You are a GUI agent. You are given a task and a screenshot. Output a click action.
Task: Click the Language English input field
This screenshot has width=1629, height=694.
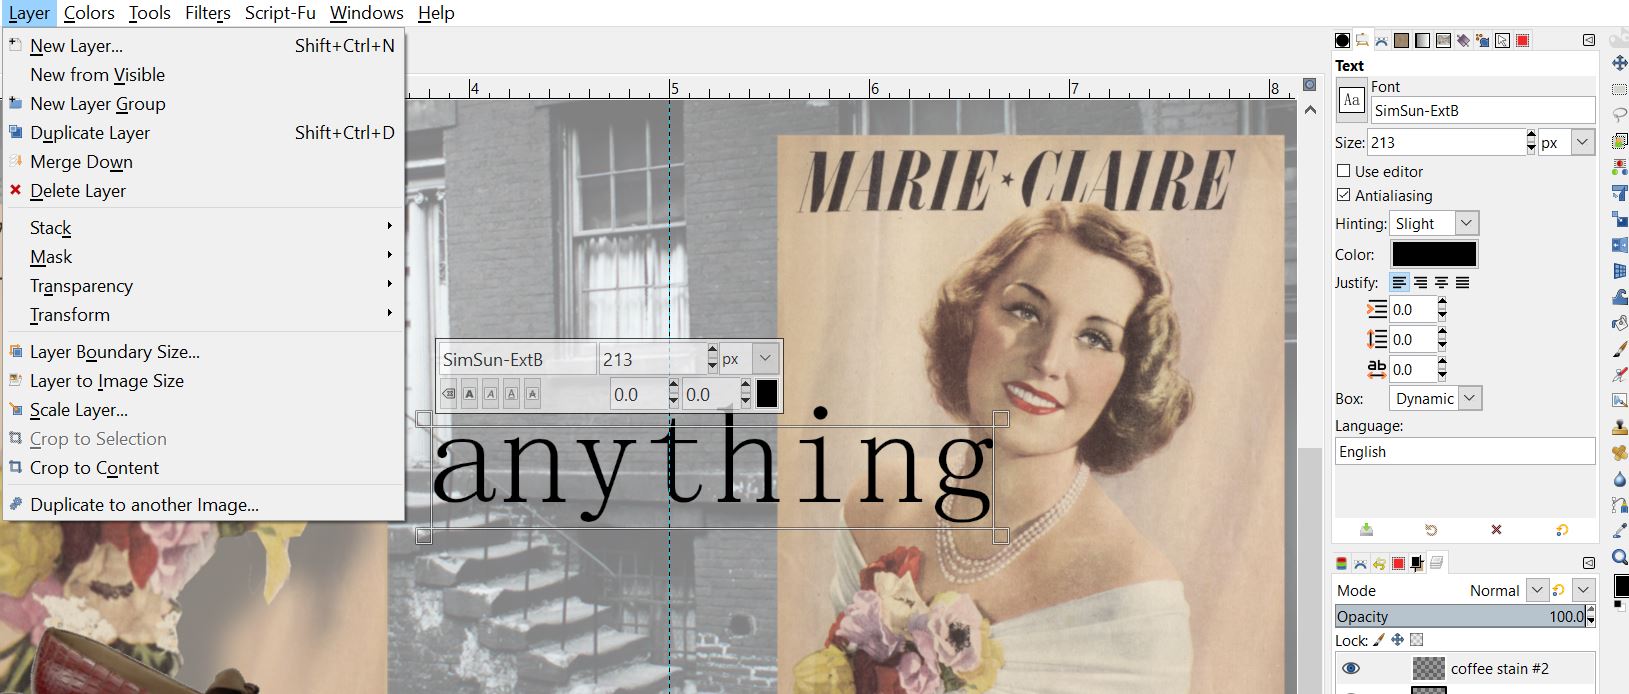pos(1465,451)
